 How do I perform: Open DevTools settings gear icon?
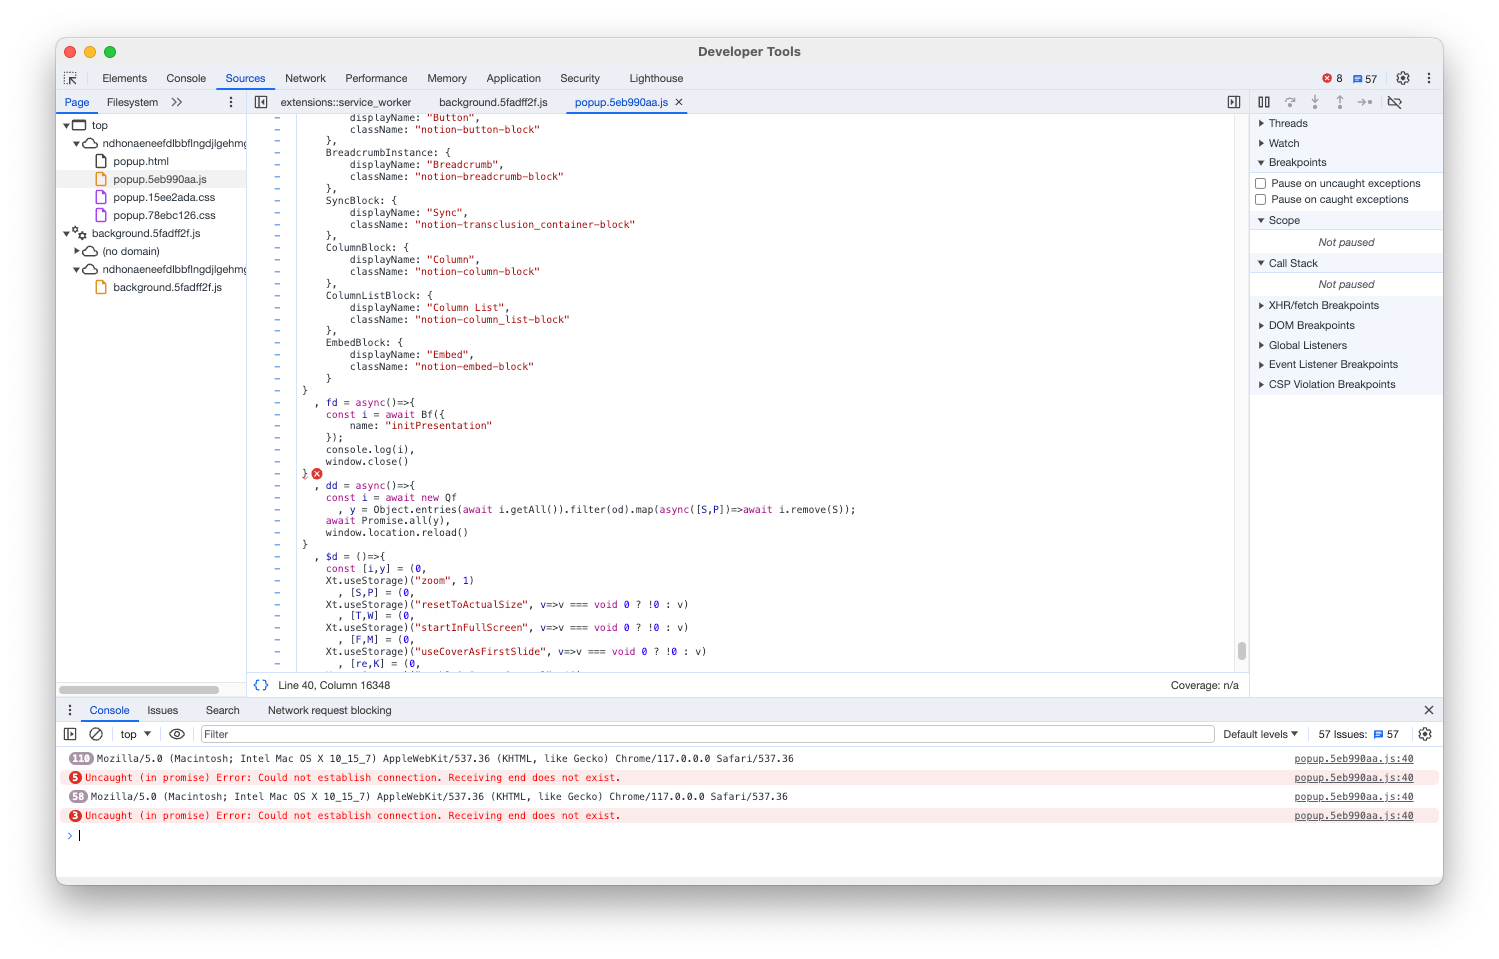(1403, 78)
